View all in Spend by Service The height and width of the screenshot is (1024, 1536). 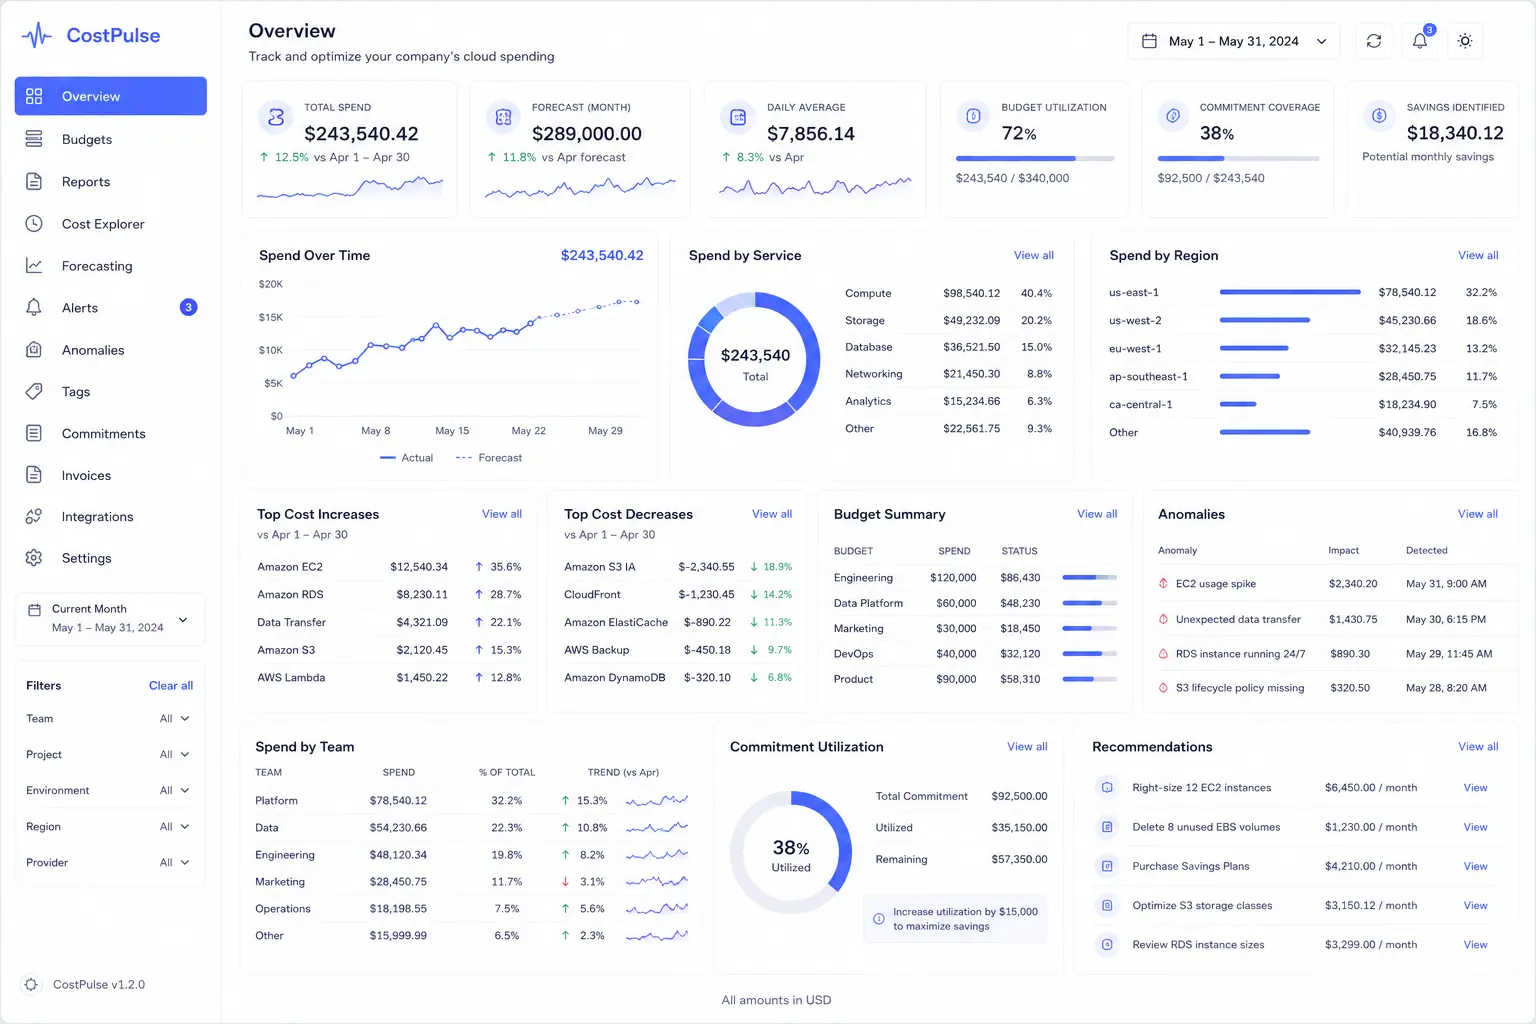coord(1033,256)
